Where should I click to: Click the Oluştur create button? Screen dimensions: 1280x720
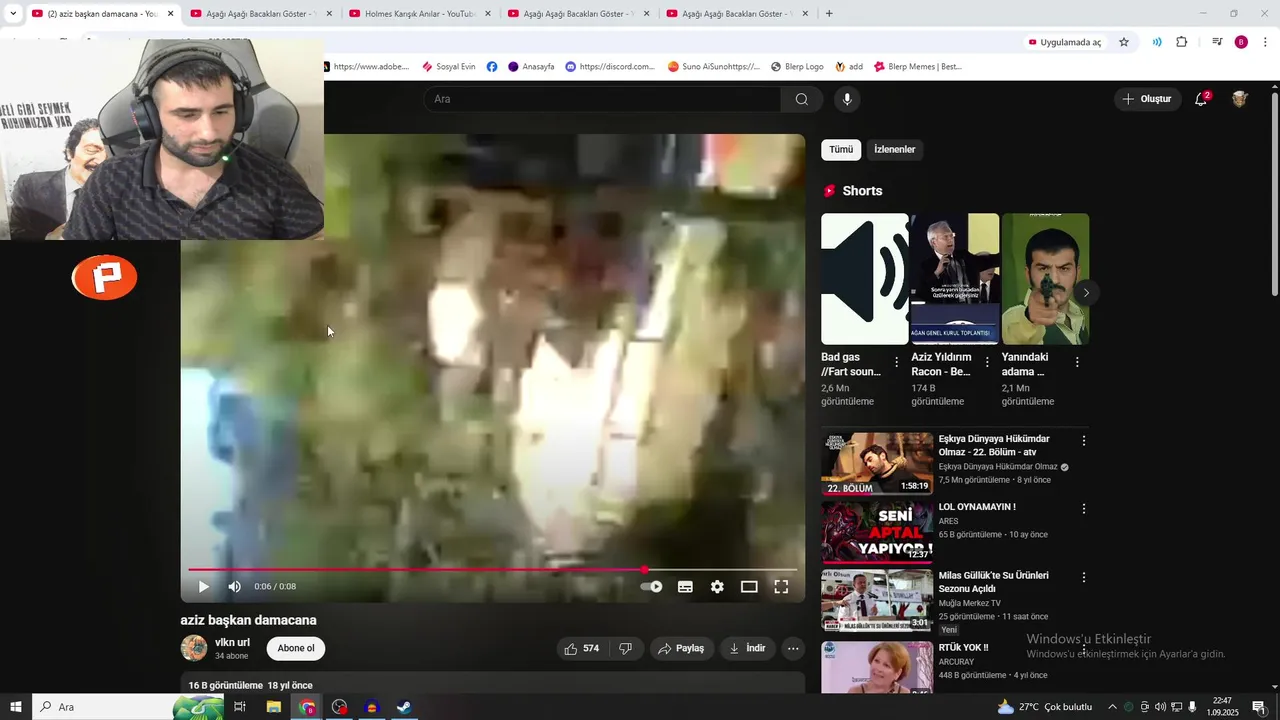point(1147,99)
